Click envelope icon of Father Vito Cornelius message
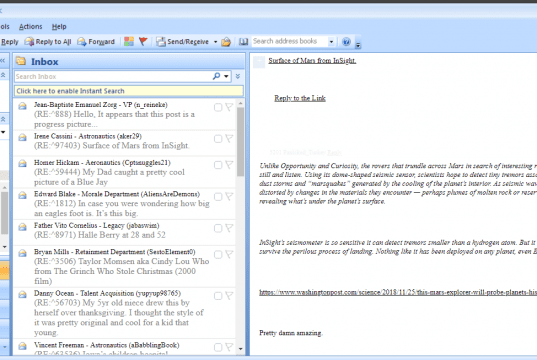The height and width of the screenshot is (360, 537). point(23,227)
